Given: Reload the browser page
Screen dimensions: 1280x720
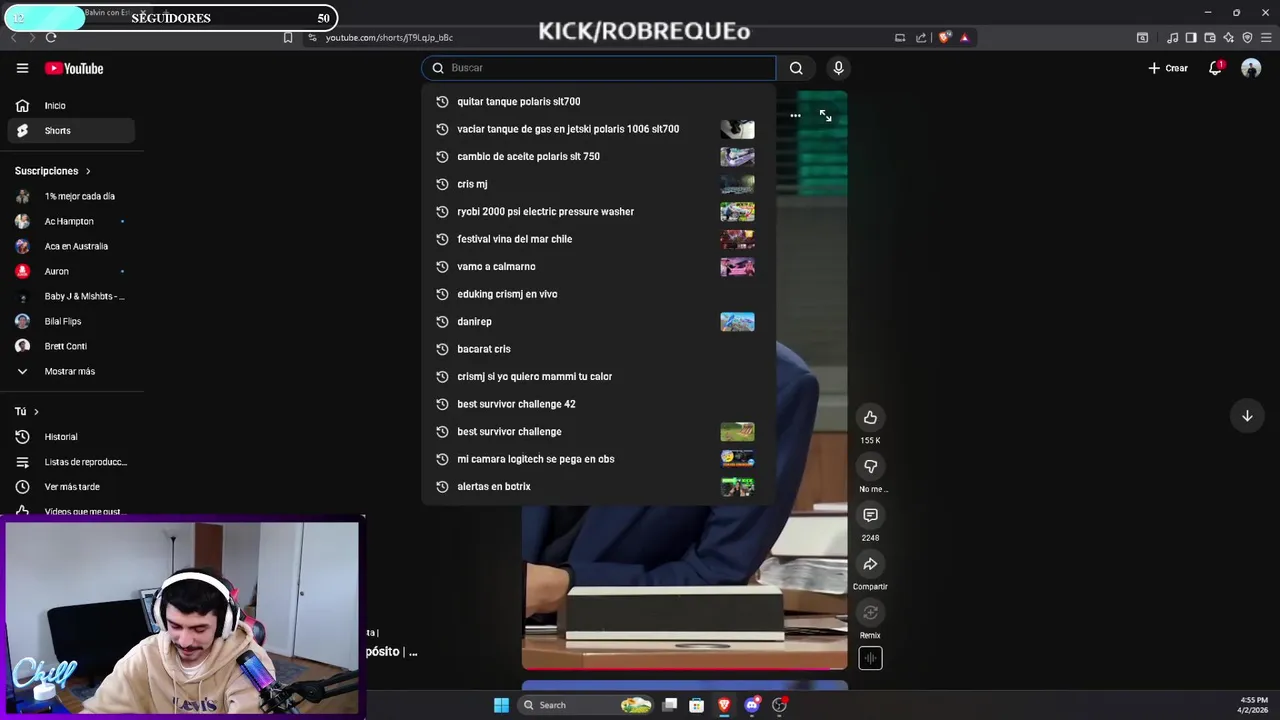Looking at the screenshot, I should pyautogui.click(x=51, y=37).
